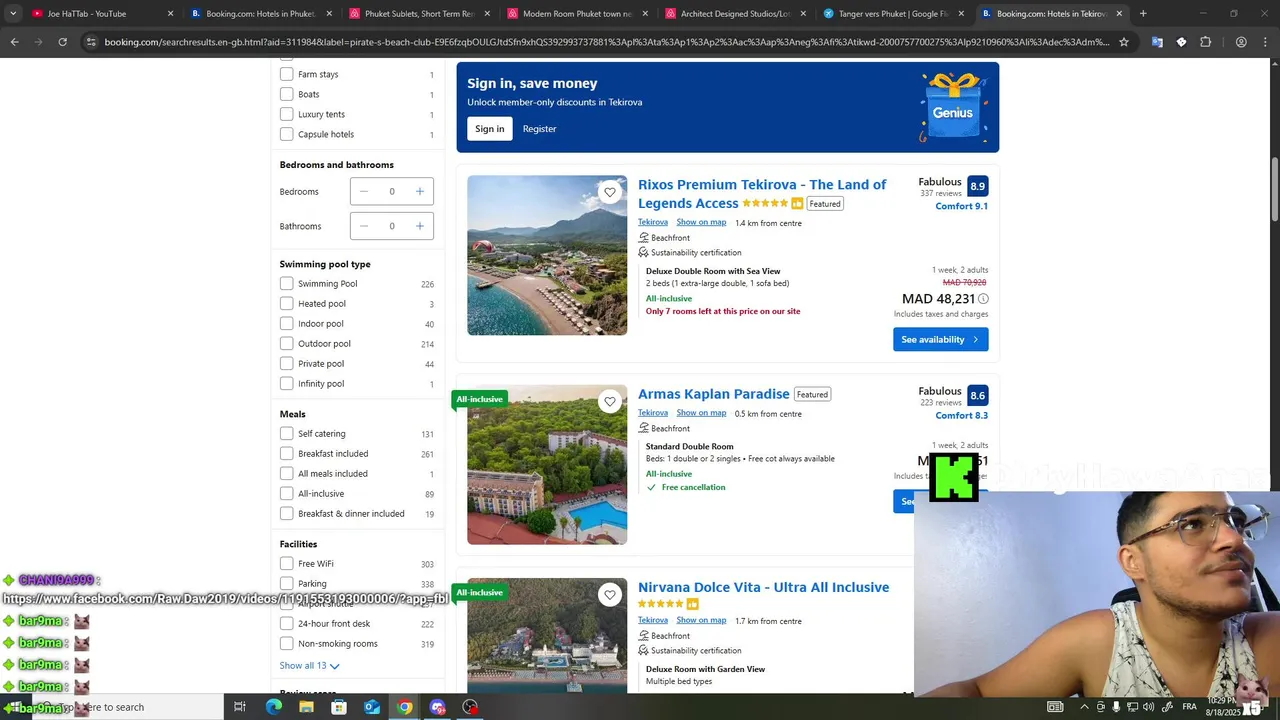Save Armas Kaplan Paradise with heart icon
This screenshot has height=720, width=1280.
(610, 401)
